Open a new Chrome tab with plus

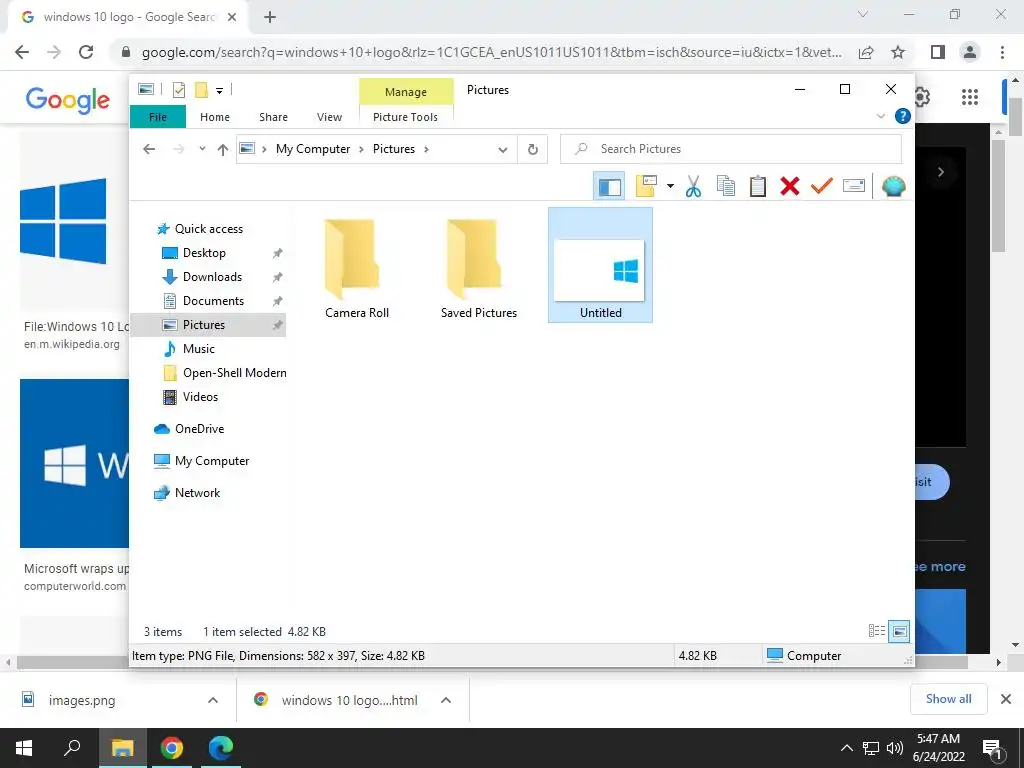(270, 17)
